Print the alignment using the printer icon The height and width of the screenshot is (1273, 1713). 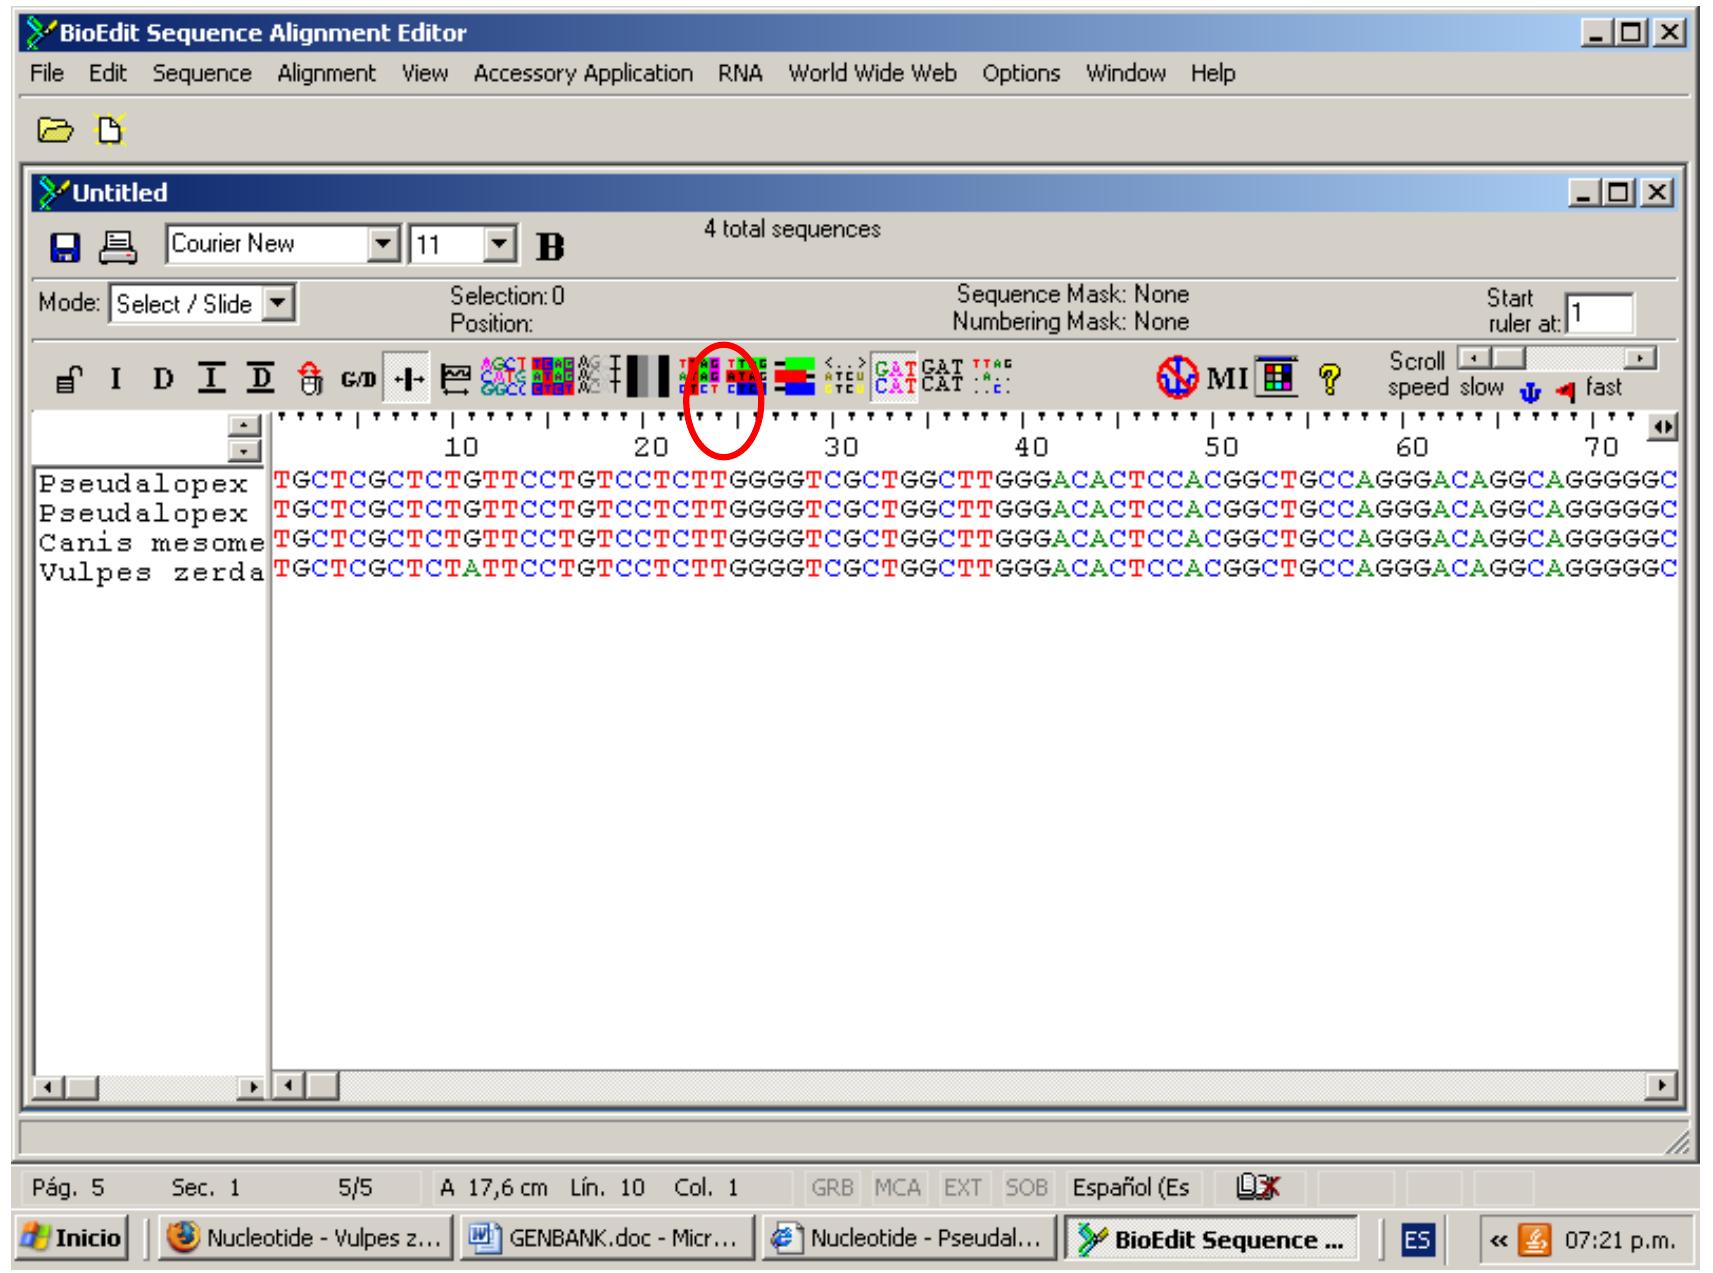[x=120, y=246]
